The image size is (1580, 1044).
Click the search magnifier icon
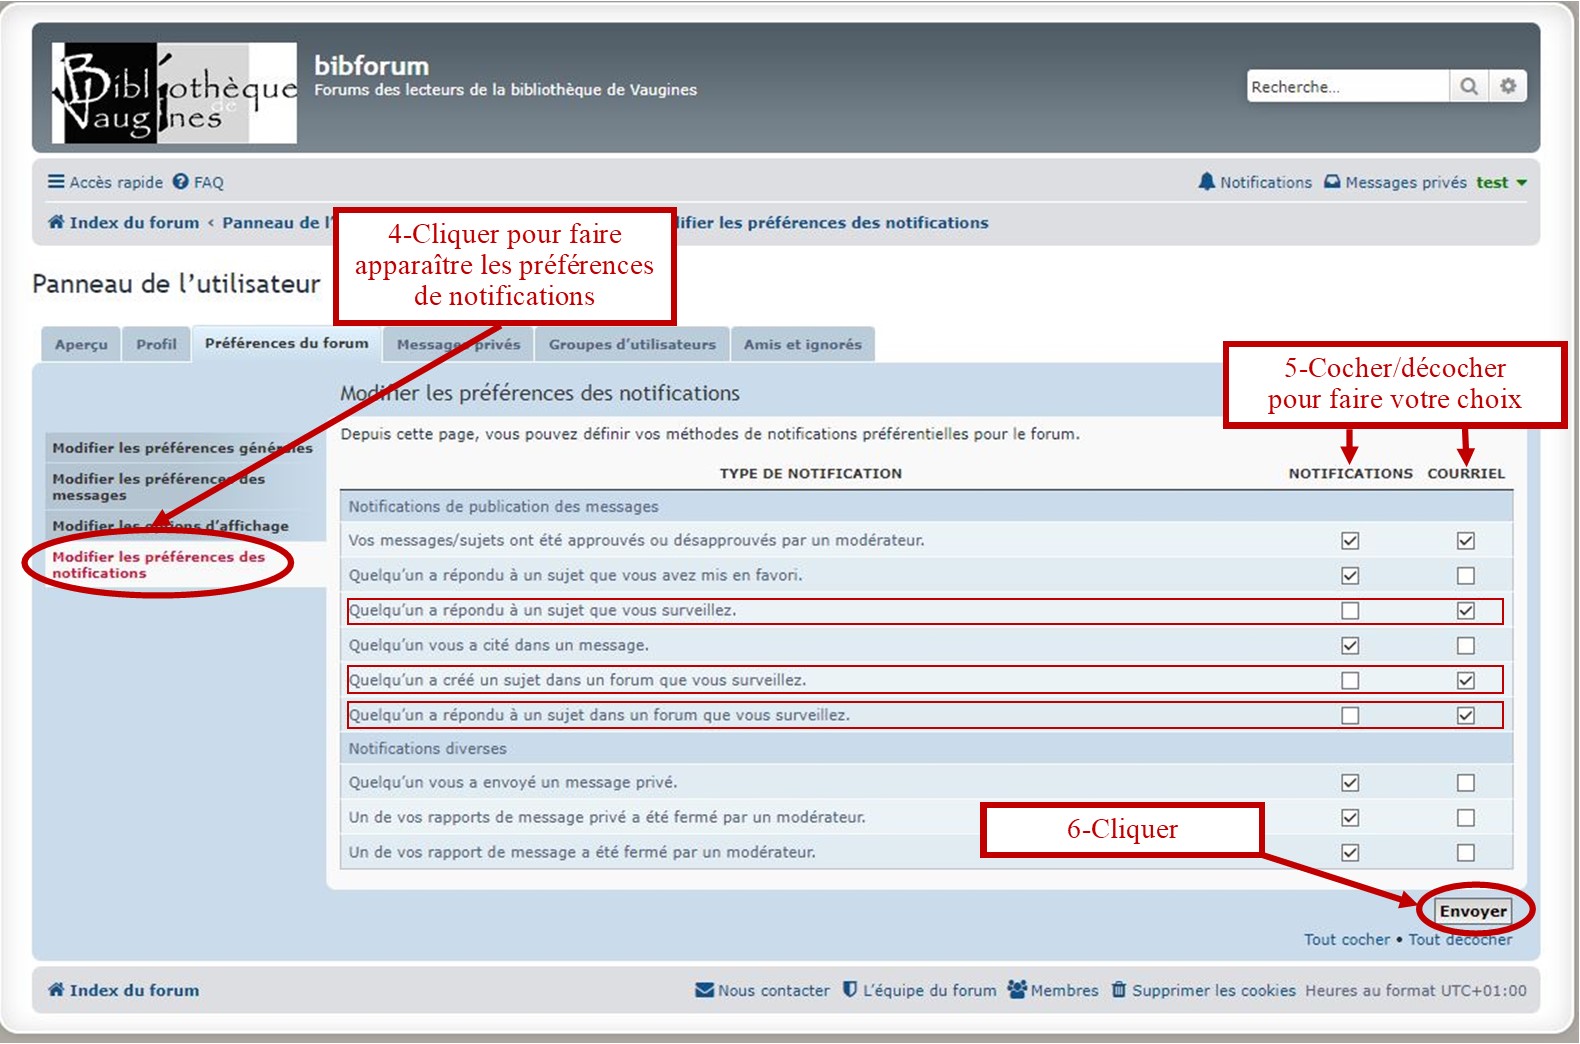point(1468,87)
